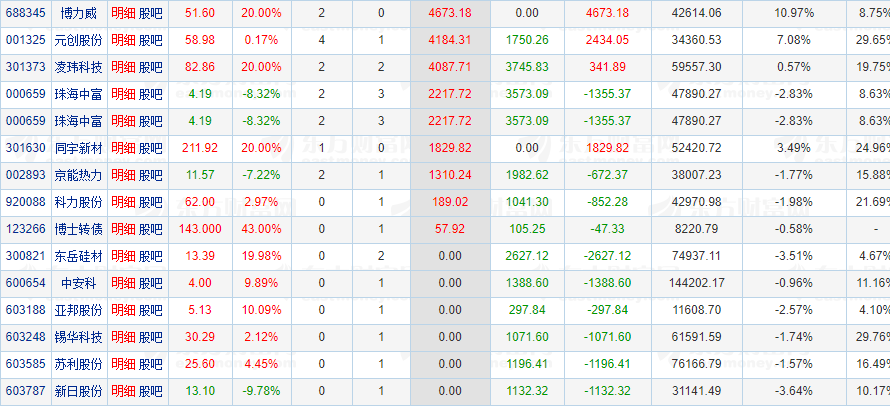
Task: Open 明细 for 锡华科技
Action: click(x=123, y=337)
